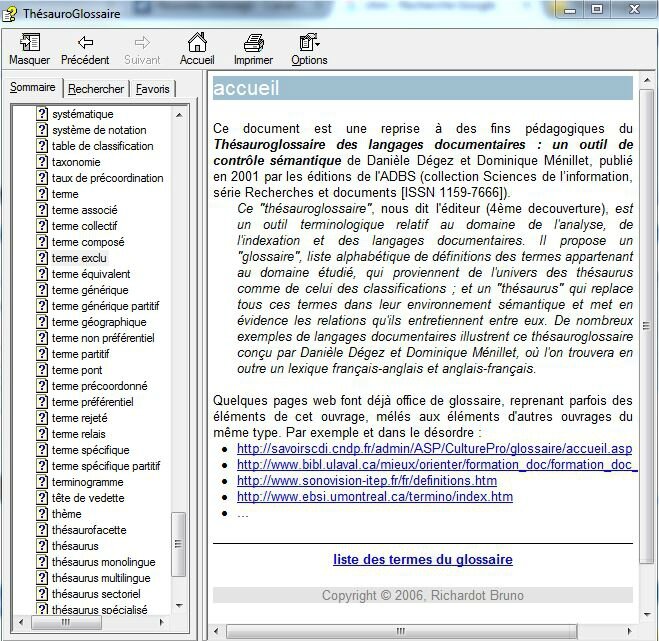Open the Accueil home icon
The width and height of the screenshot is (659, 641).
pos(197,42)
